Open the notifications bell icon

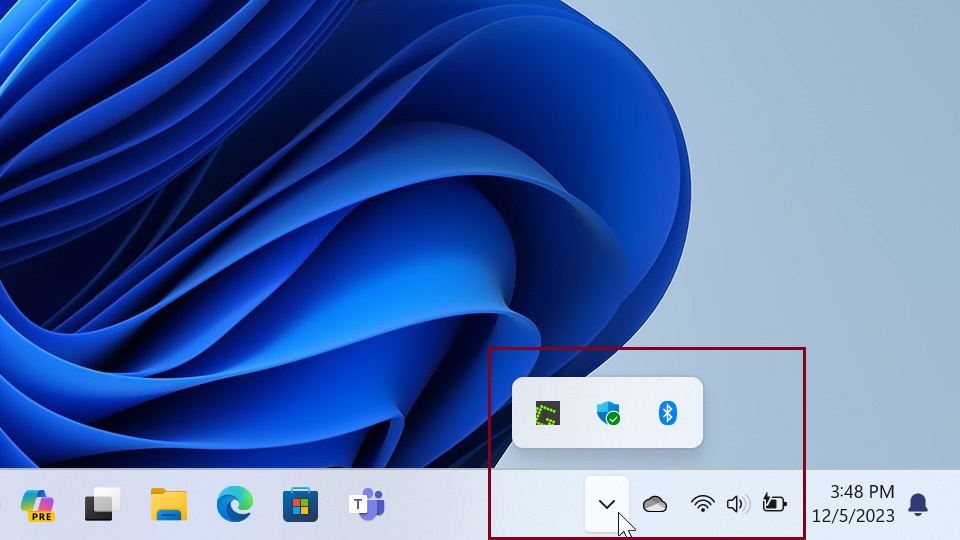tap(917, 504)
